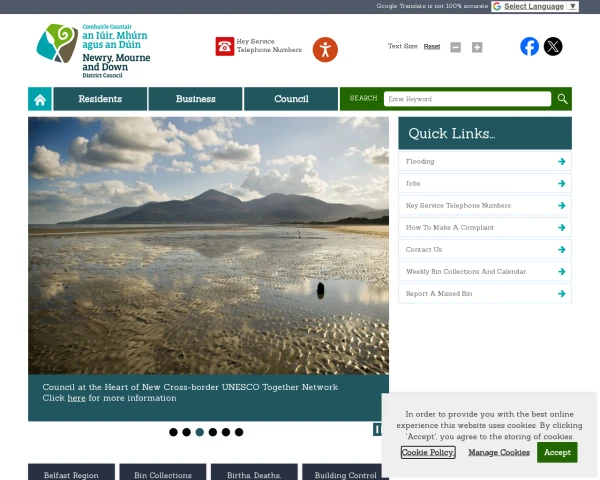Open the Residents menu
Viewport: 600px width, 480px height.
[100, 99]
